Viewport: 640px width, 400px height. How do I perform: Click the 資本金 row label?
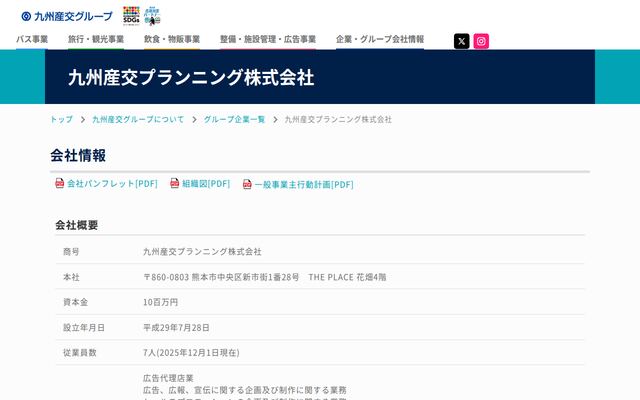point(75,302)
